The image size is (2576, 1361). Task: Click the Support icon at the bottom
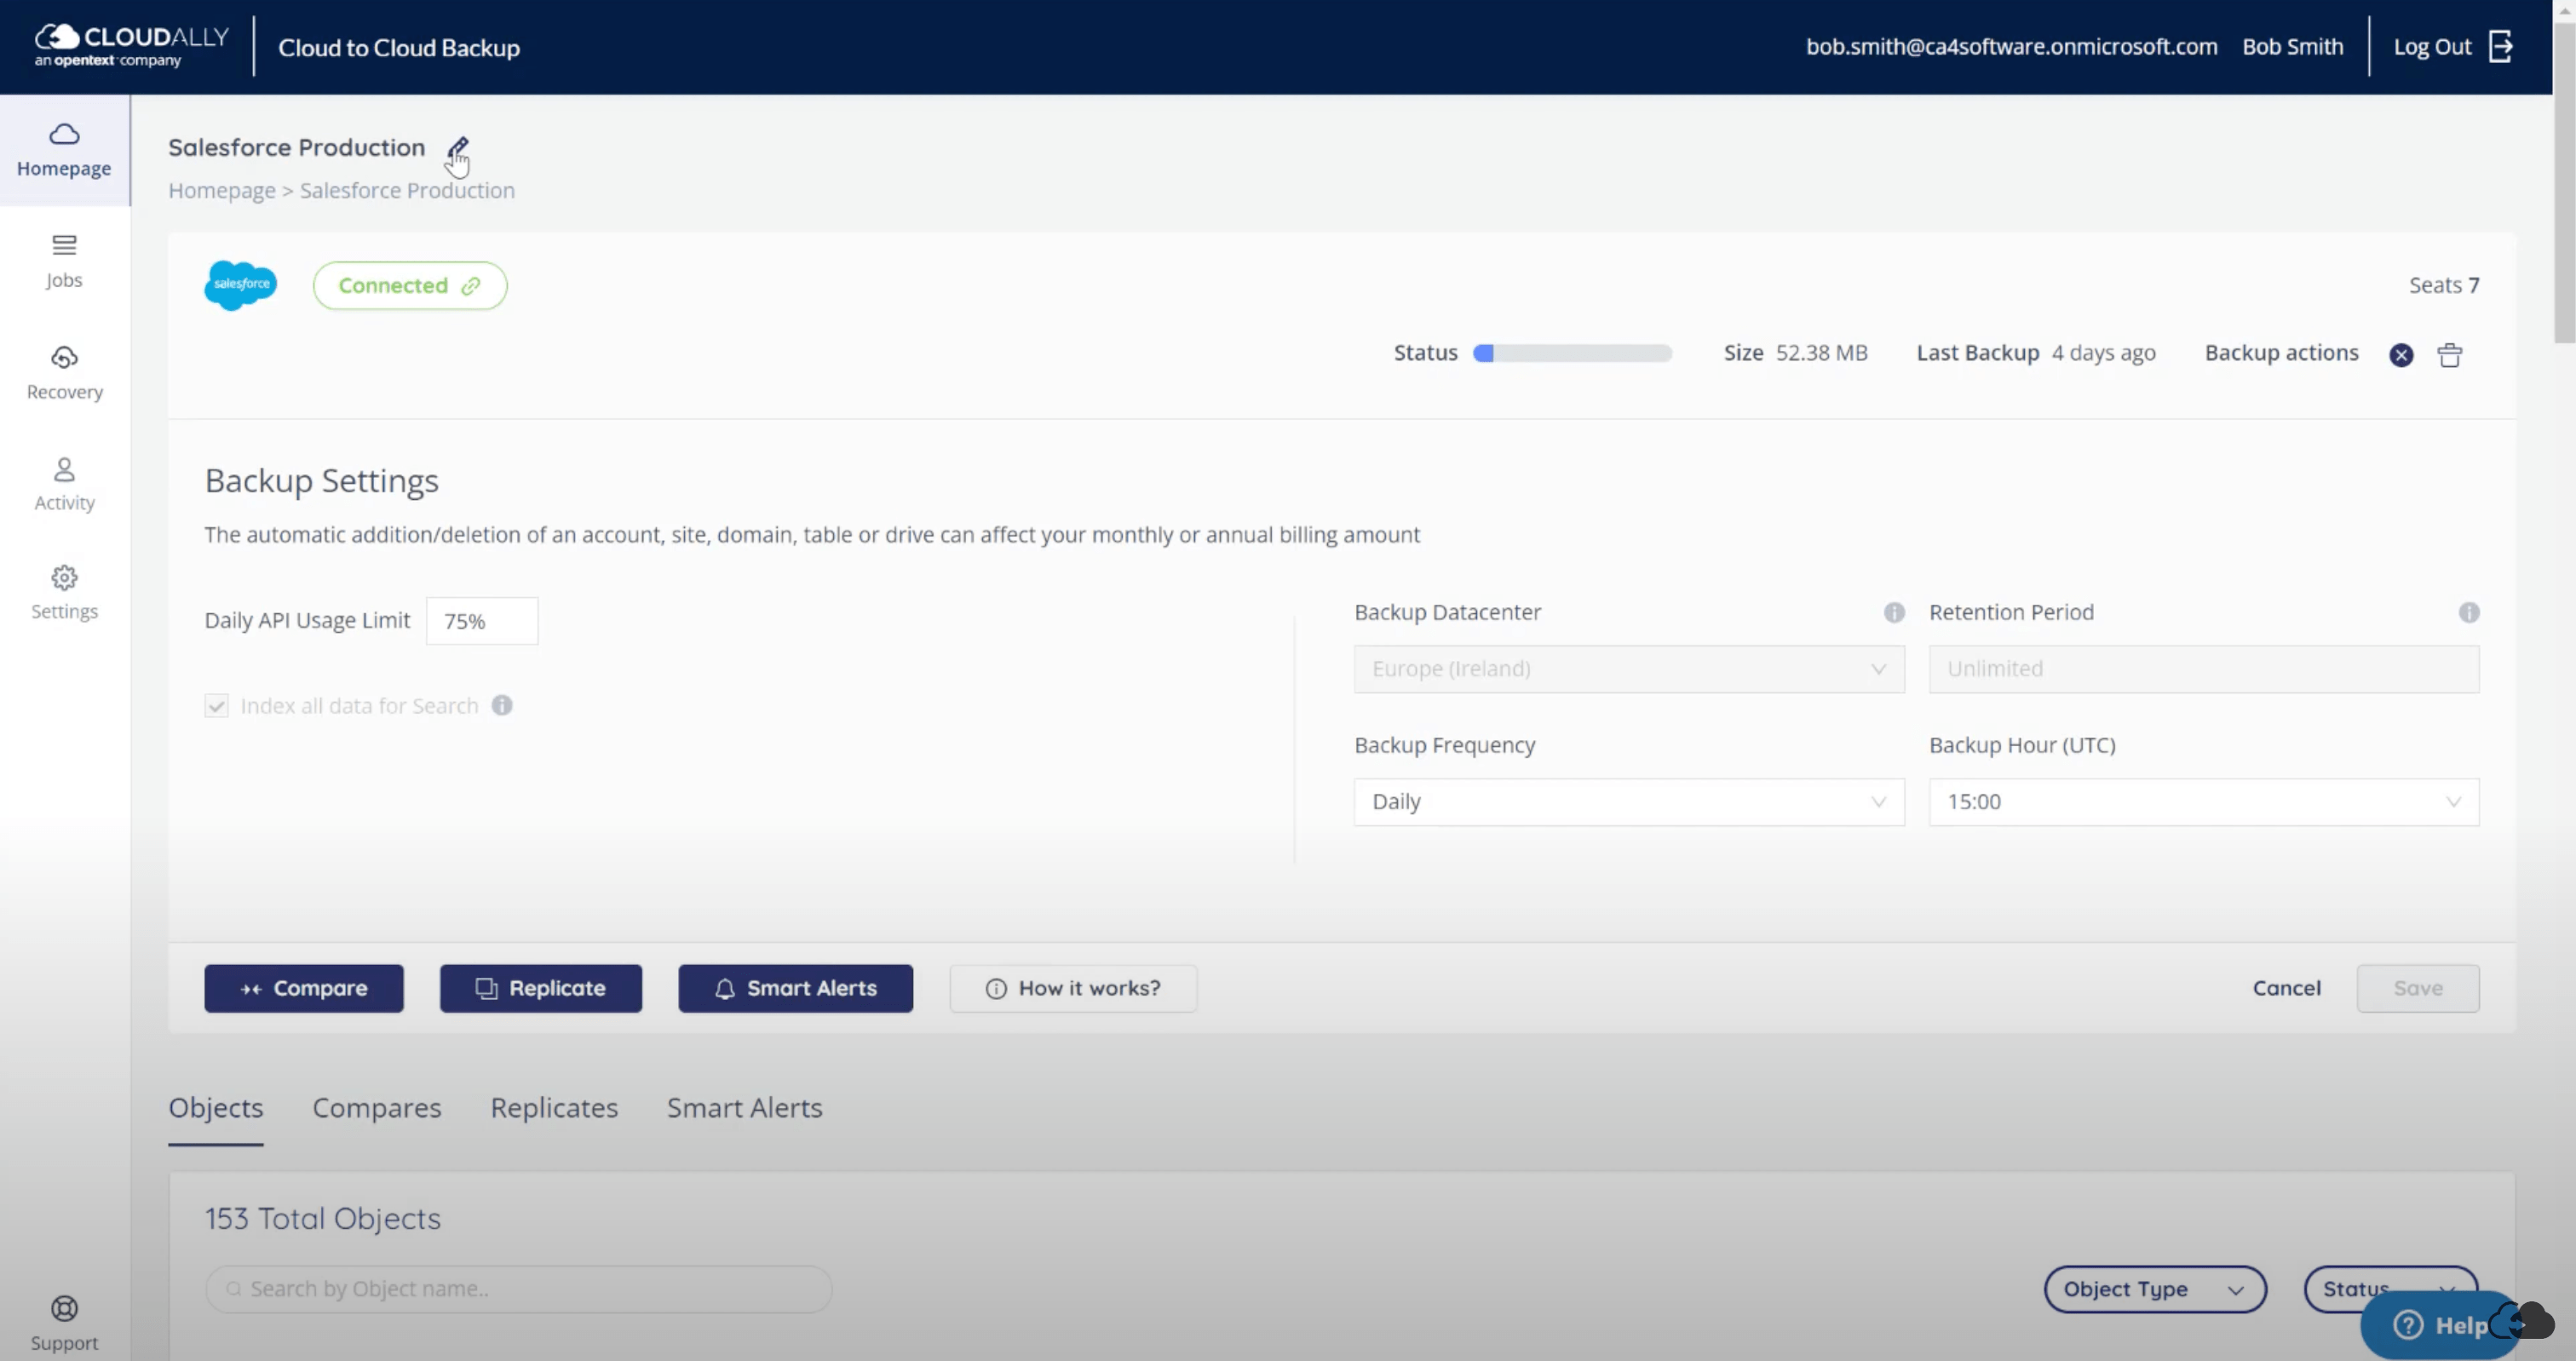[x=64, y=1308]
